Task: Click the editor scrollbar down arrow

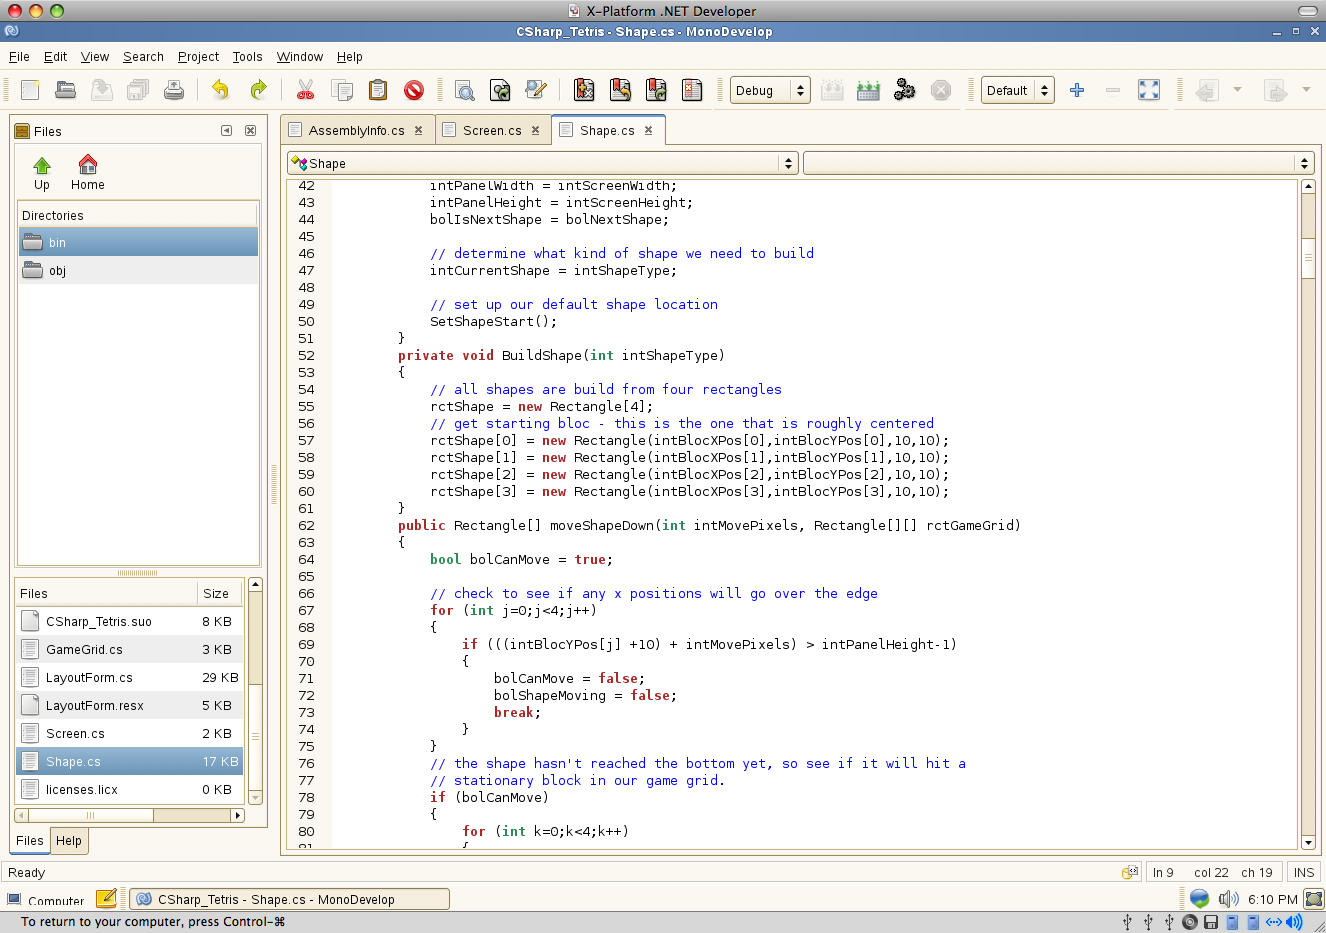Action: [x=1308, y=843]
